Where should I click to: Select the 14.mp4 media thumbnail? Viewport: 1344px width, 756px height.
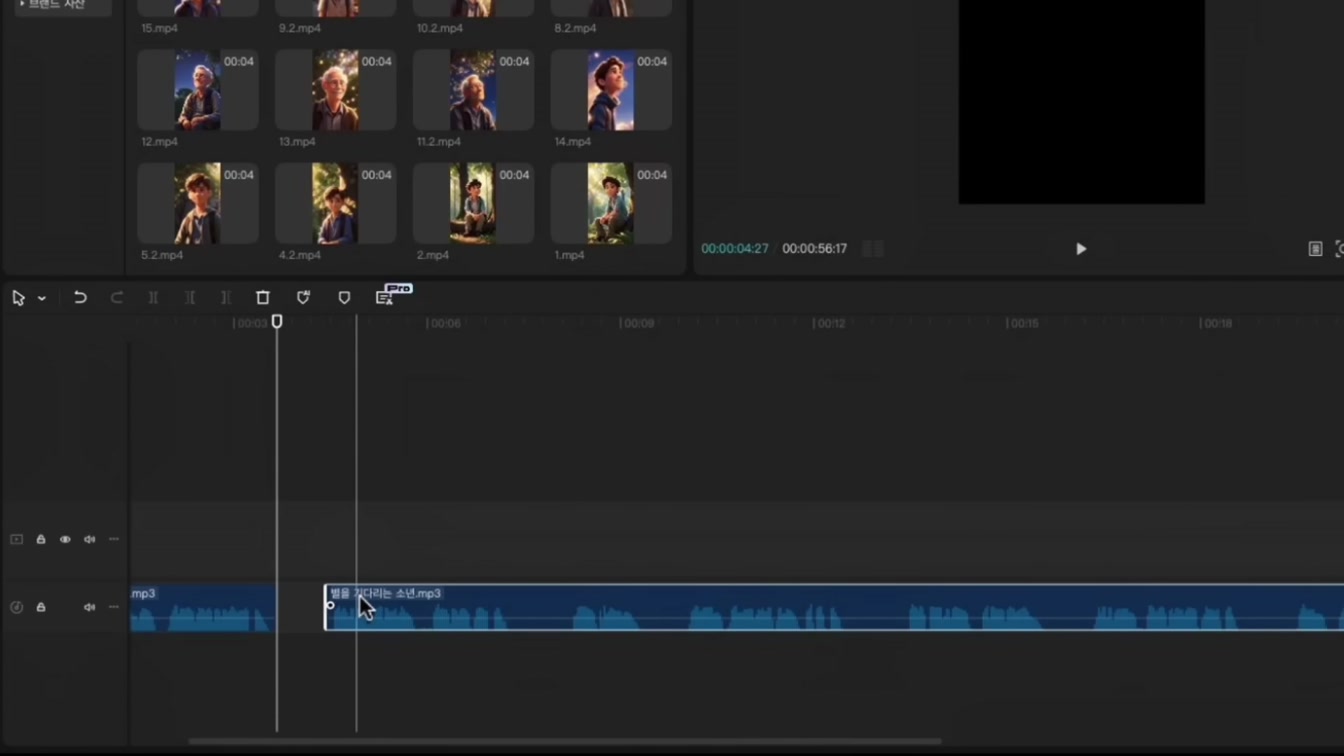(x=611, y=90)
